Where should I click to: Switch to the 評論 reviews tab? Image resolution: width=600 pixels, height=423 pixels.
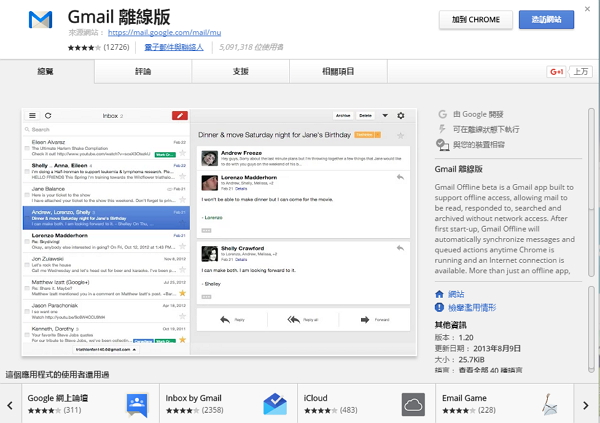coord(142,72)
